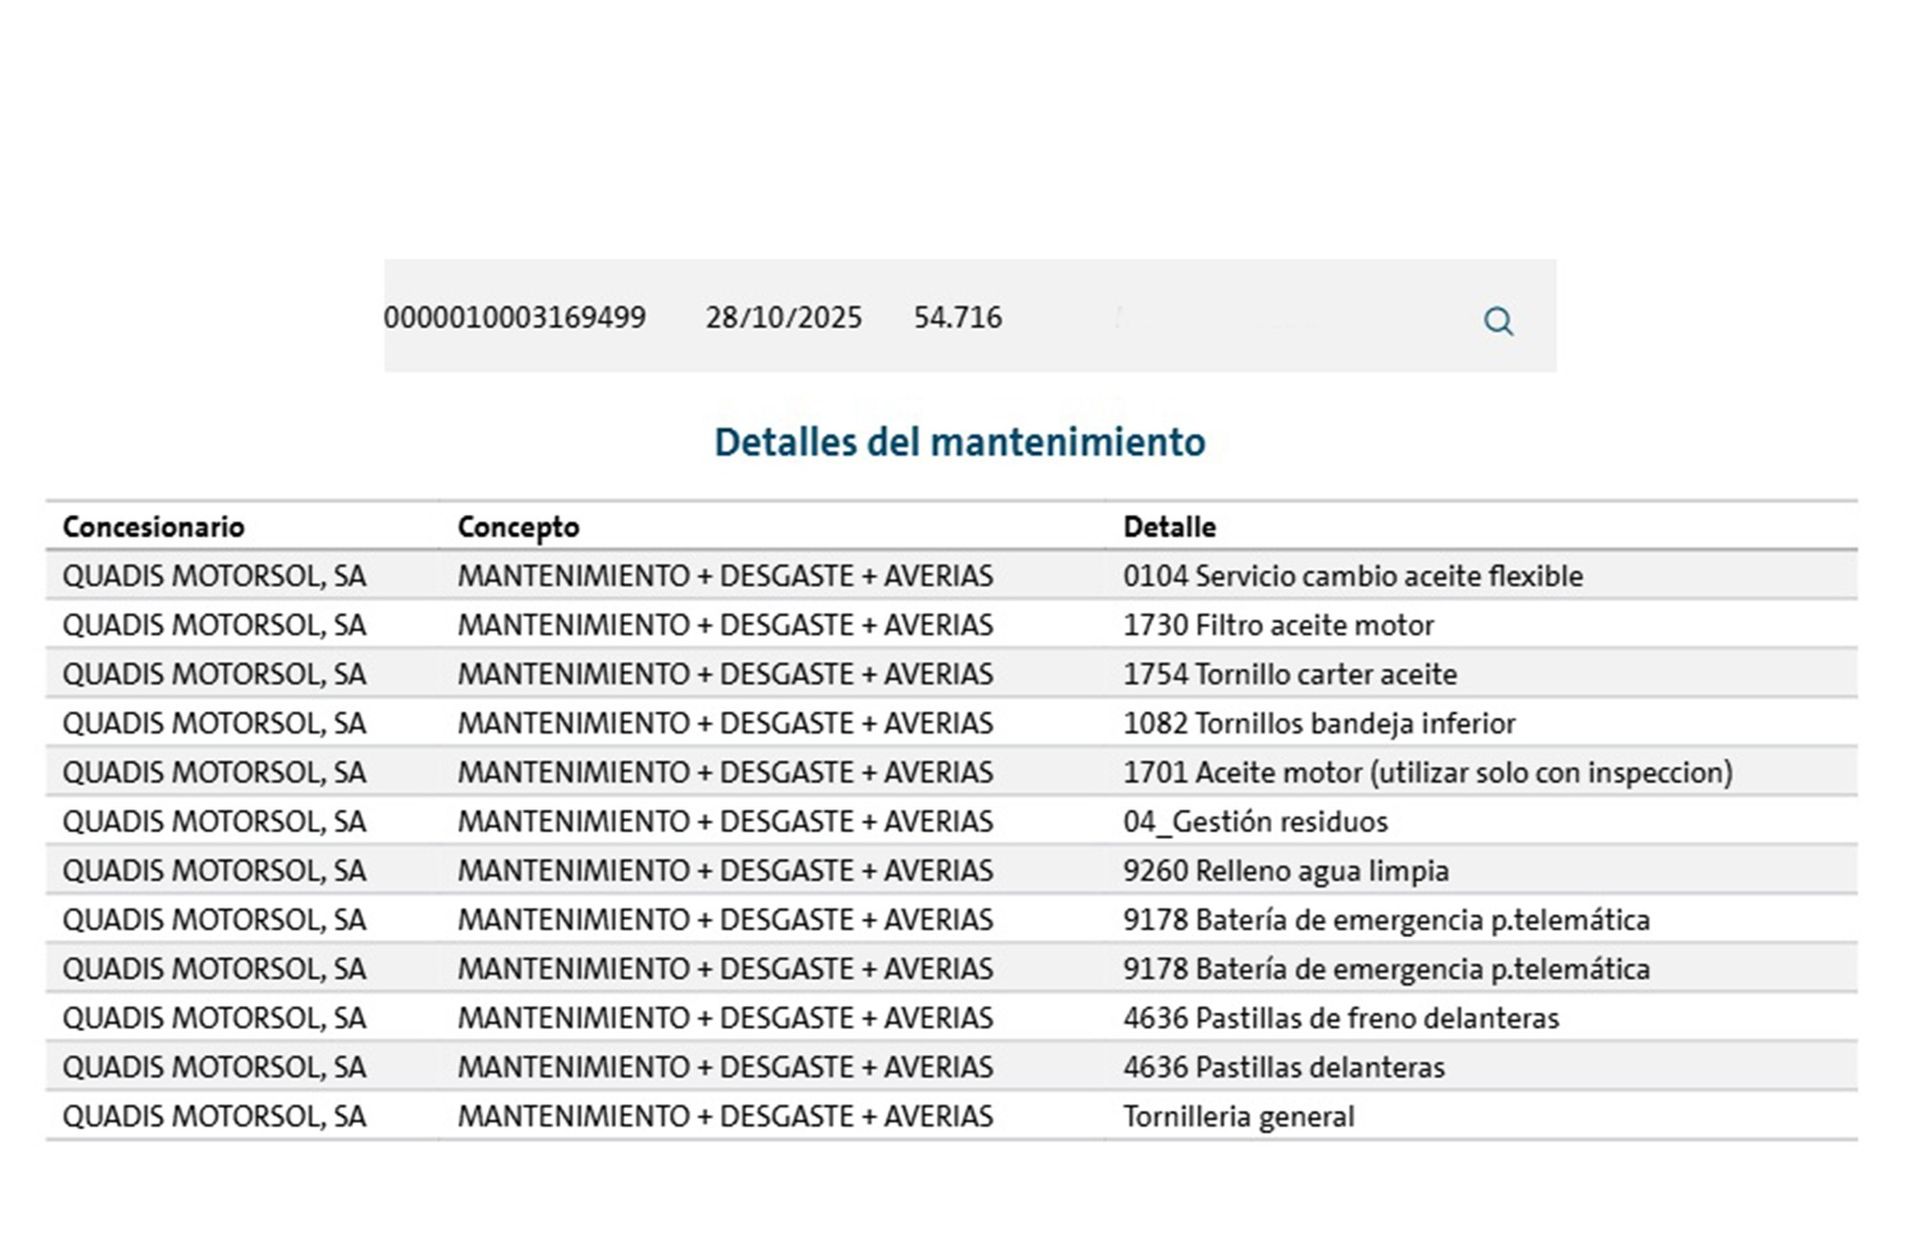This screenshot has width=1920, height=1260.
Task: Click Concepto cell in Gestión residuos row
Action: [725, 822]
